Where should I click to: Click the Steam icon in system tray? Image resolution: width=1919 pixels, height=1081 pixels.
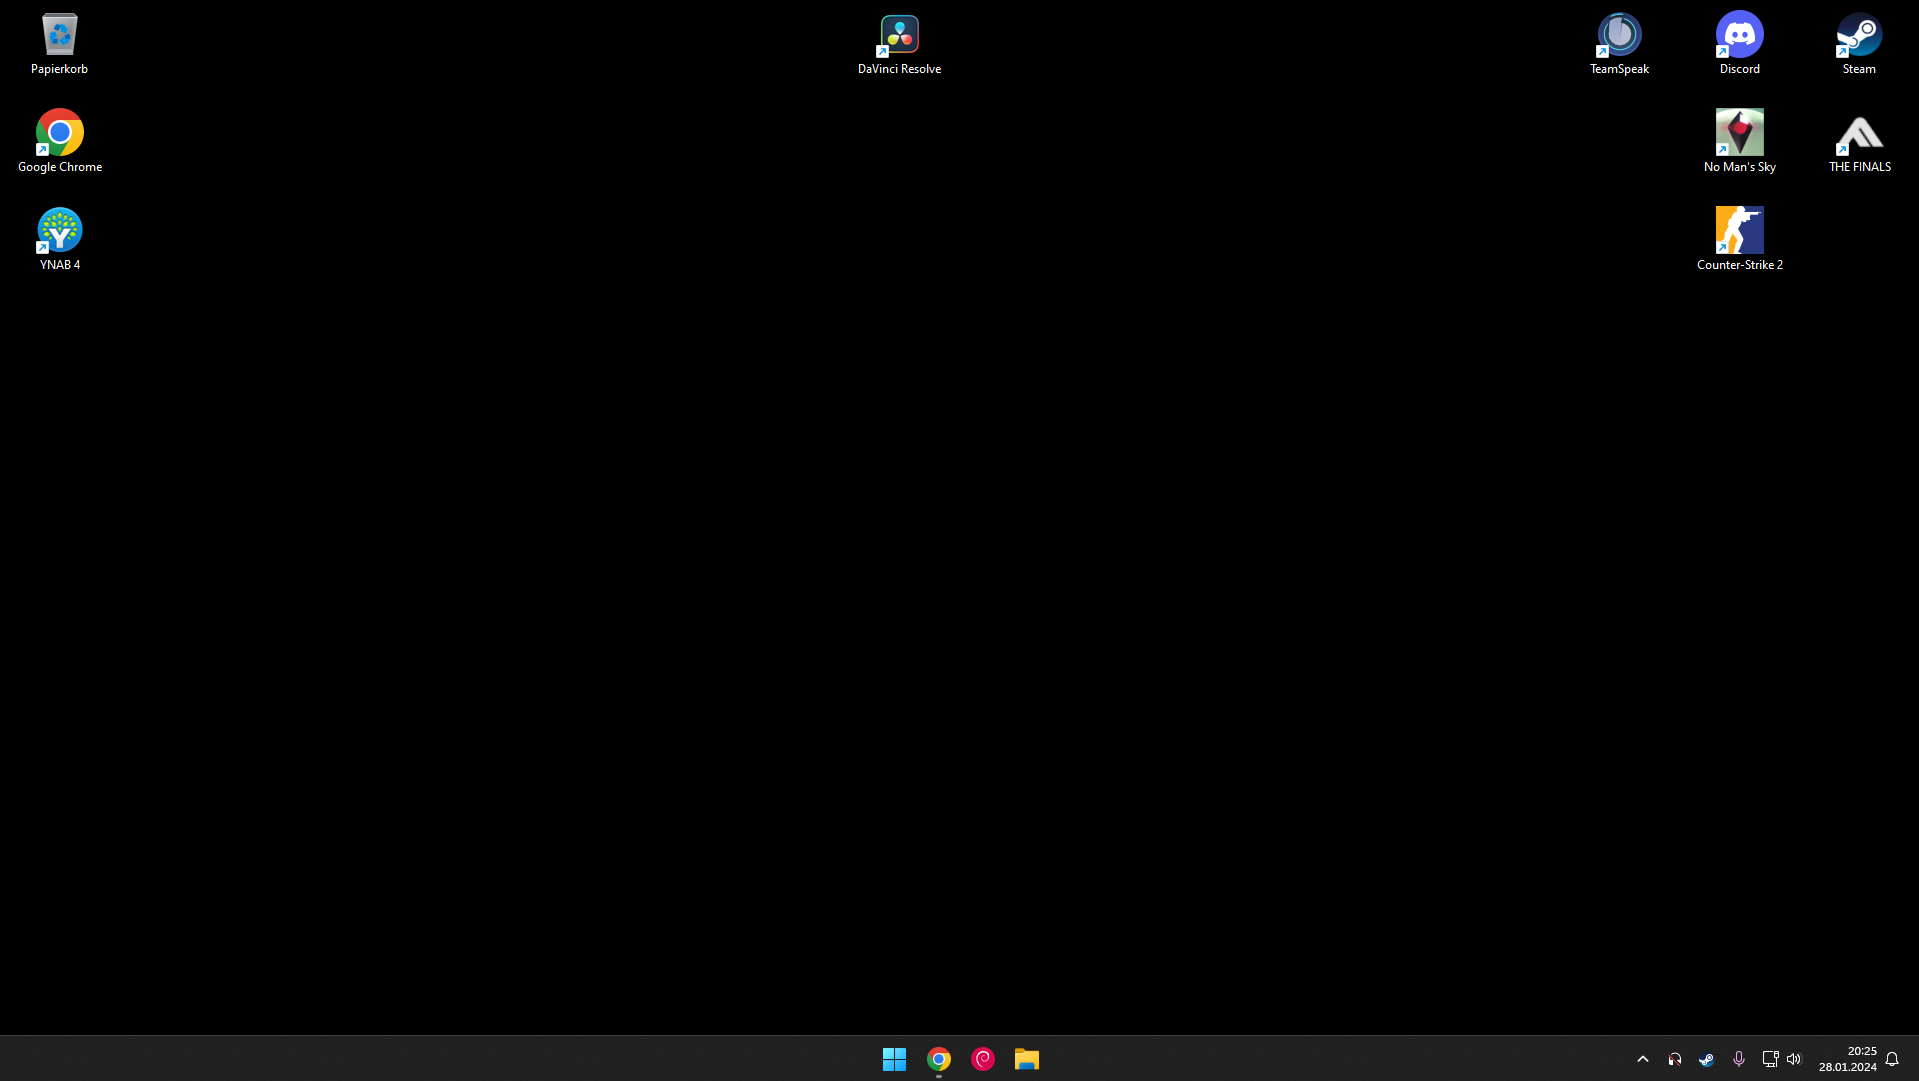pos(1706,1059)
